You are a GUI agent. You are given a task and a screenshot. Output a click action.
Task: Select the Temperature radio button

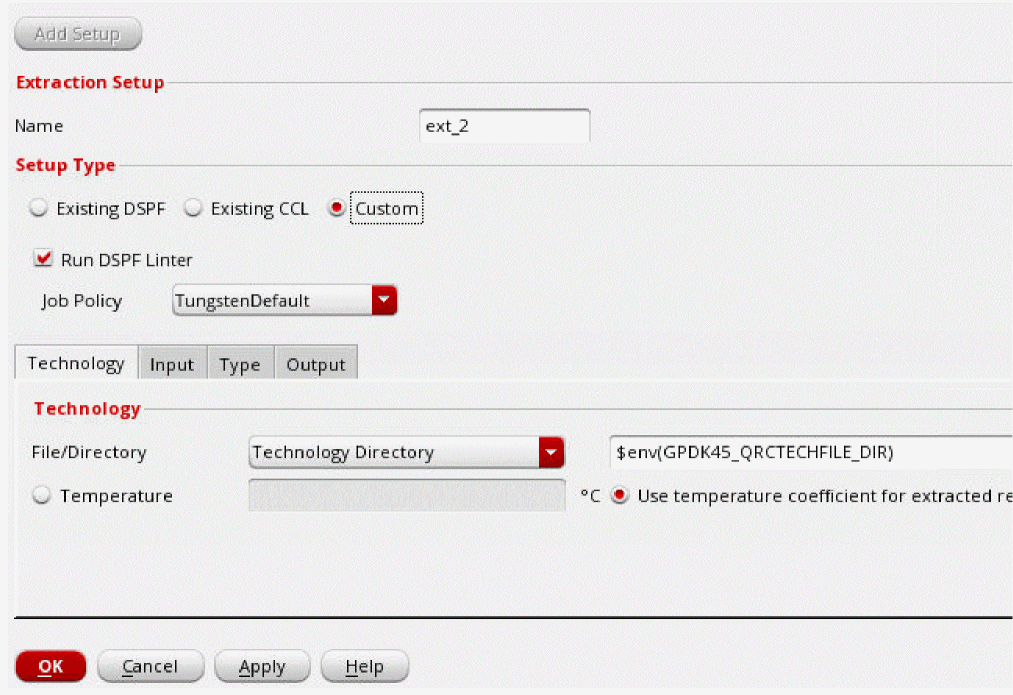coord(42,495)
